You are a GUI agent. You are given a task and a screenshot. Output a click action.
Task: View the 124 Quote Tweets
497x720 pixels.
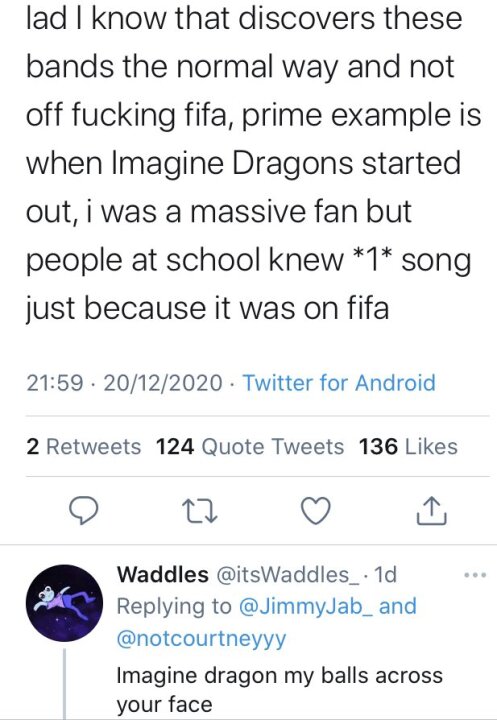pos(250,446)
